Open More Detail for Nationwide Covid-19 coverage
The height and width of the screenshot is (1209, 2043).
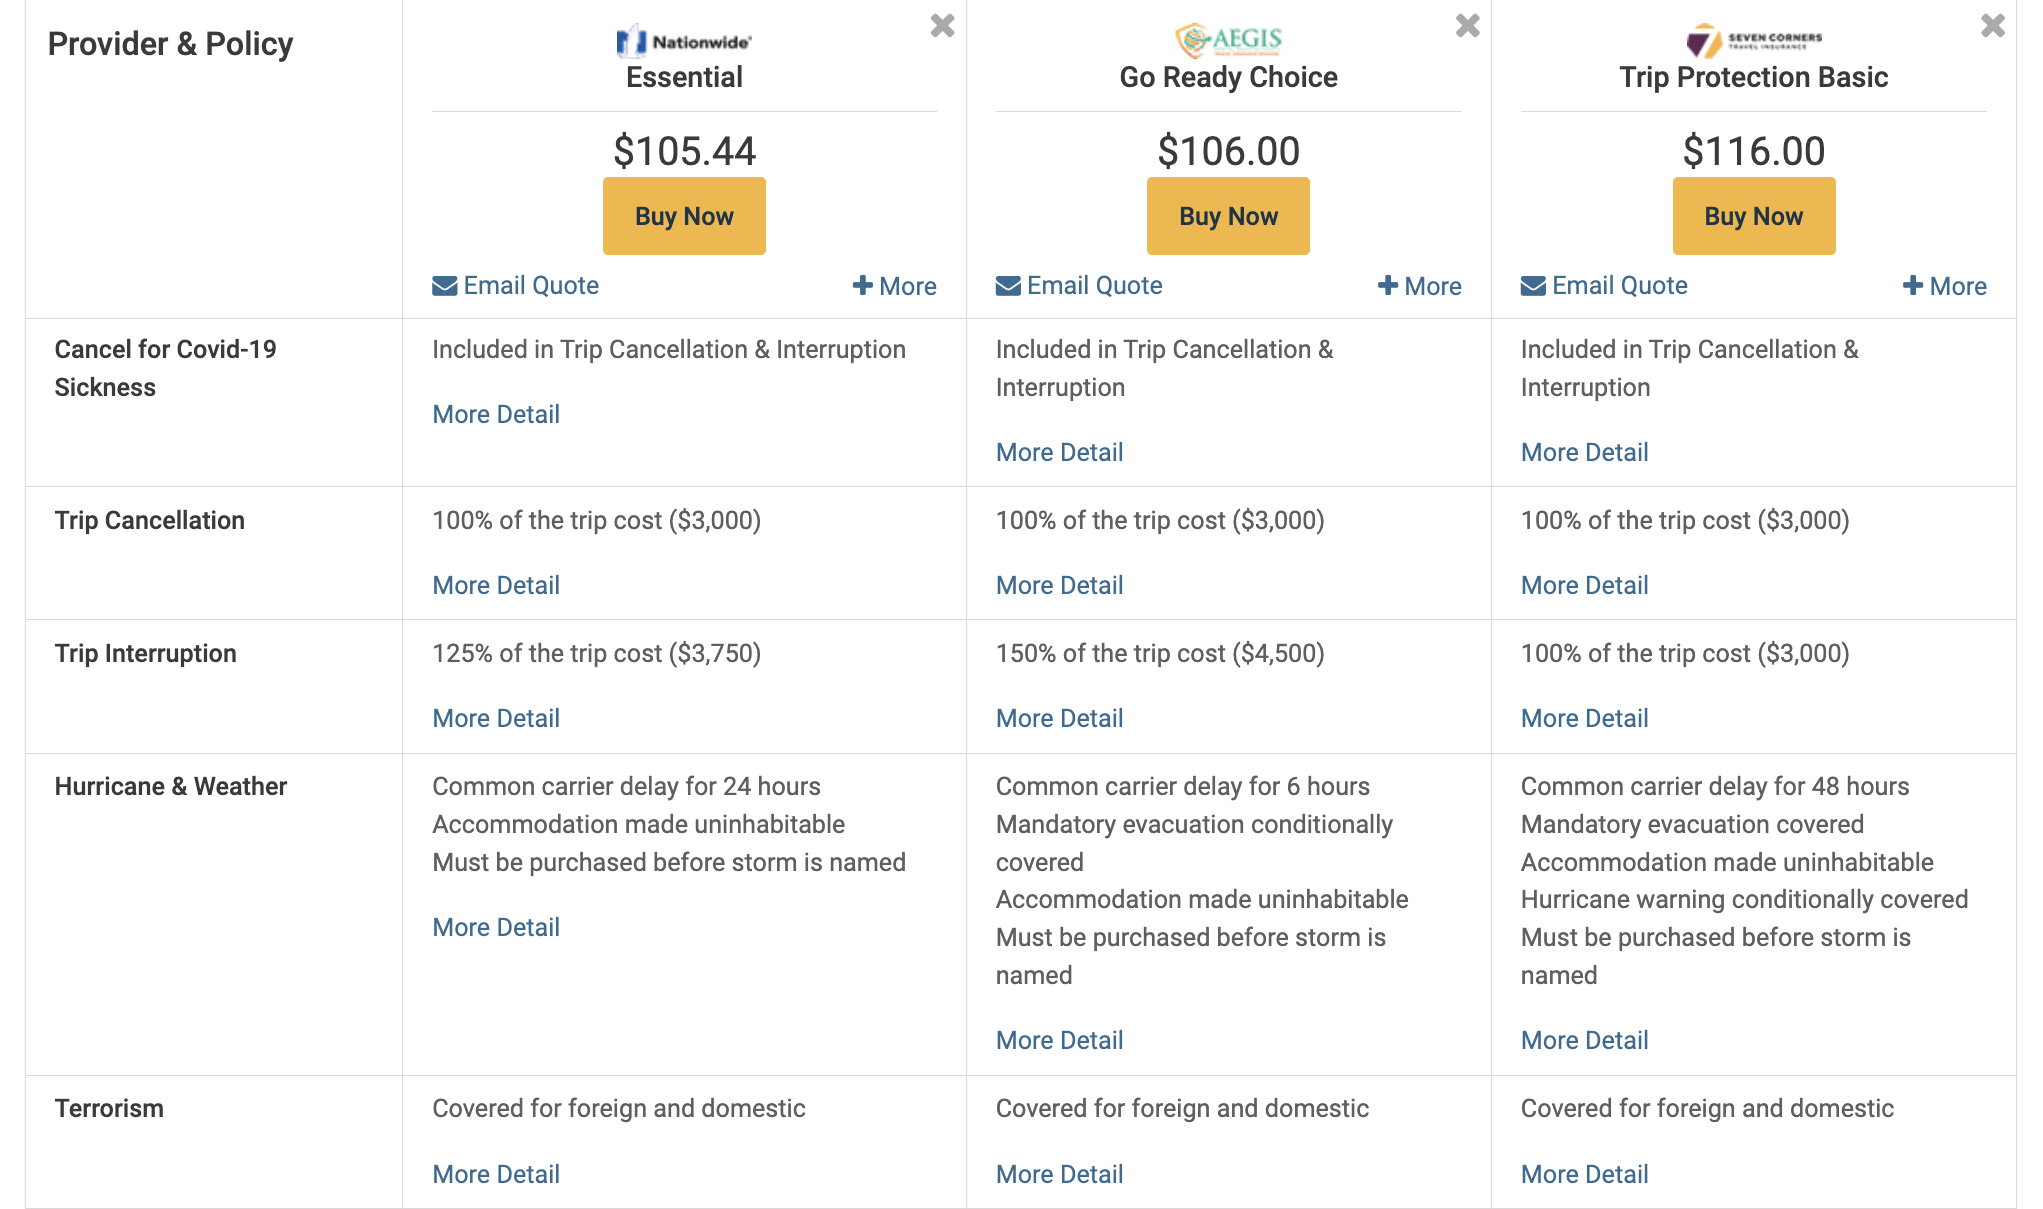496,414
